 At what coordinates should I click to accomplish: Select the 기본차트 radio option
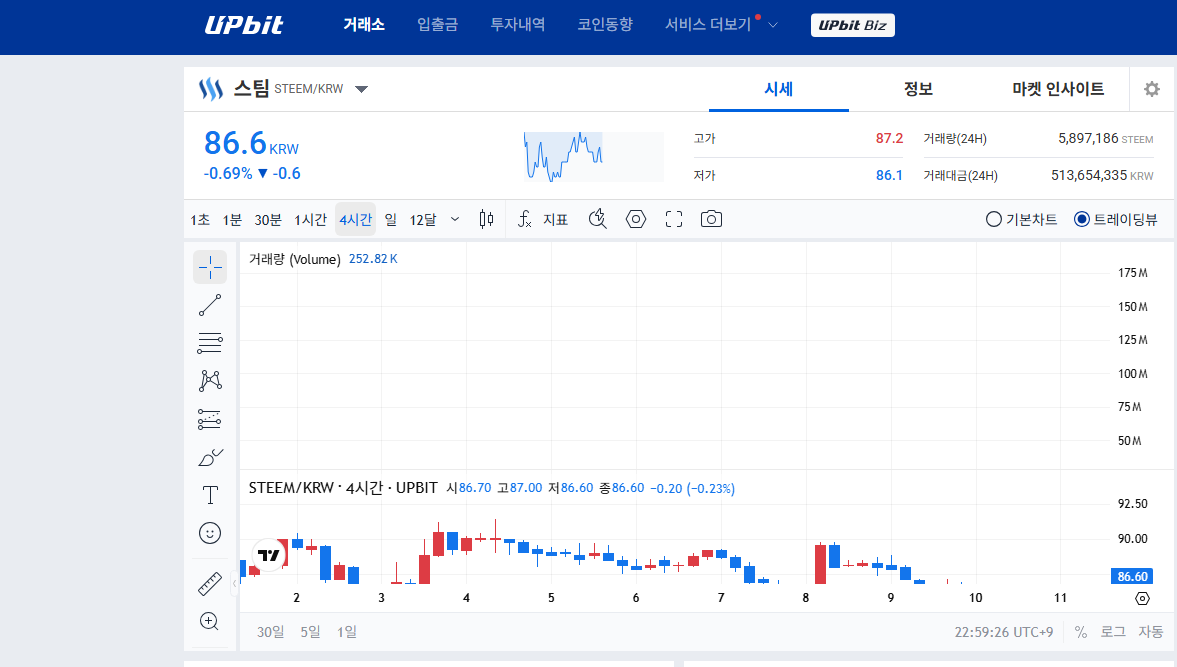[1021, 219]
